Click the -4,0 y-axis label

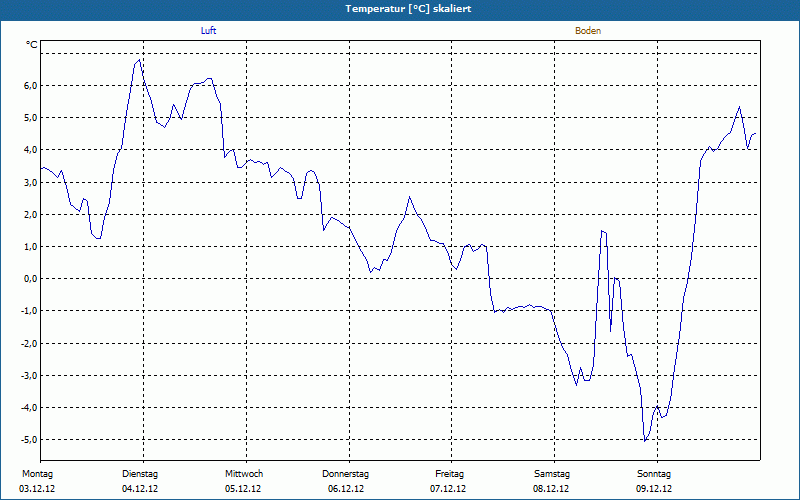[x=29, y=408]
